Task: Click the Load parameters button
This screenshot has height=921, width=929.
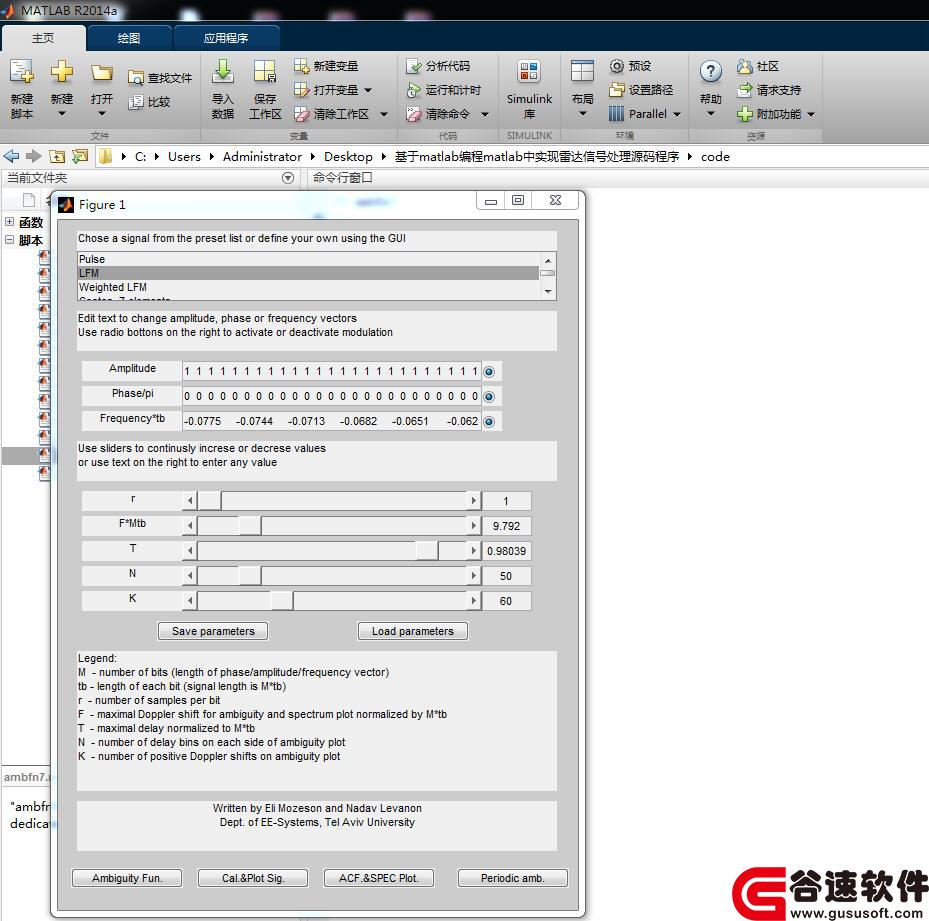Action: coord(412,631)
